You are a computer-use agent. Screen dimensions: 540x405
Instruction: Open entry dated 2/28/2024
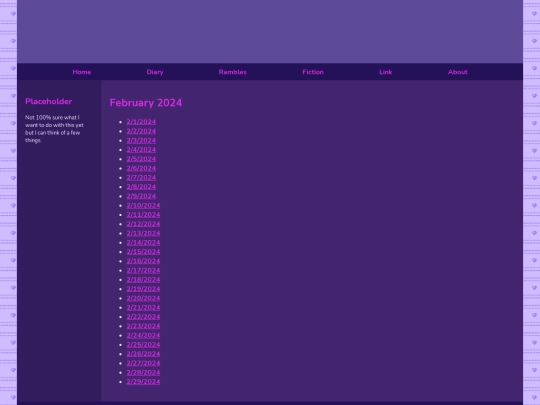tap(143, 373)
